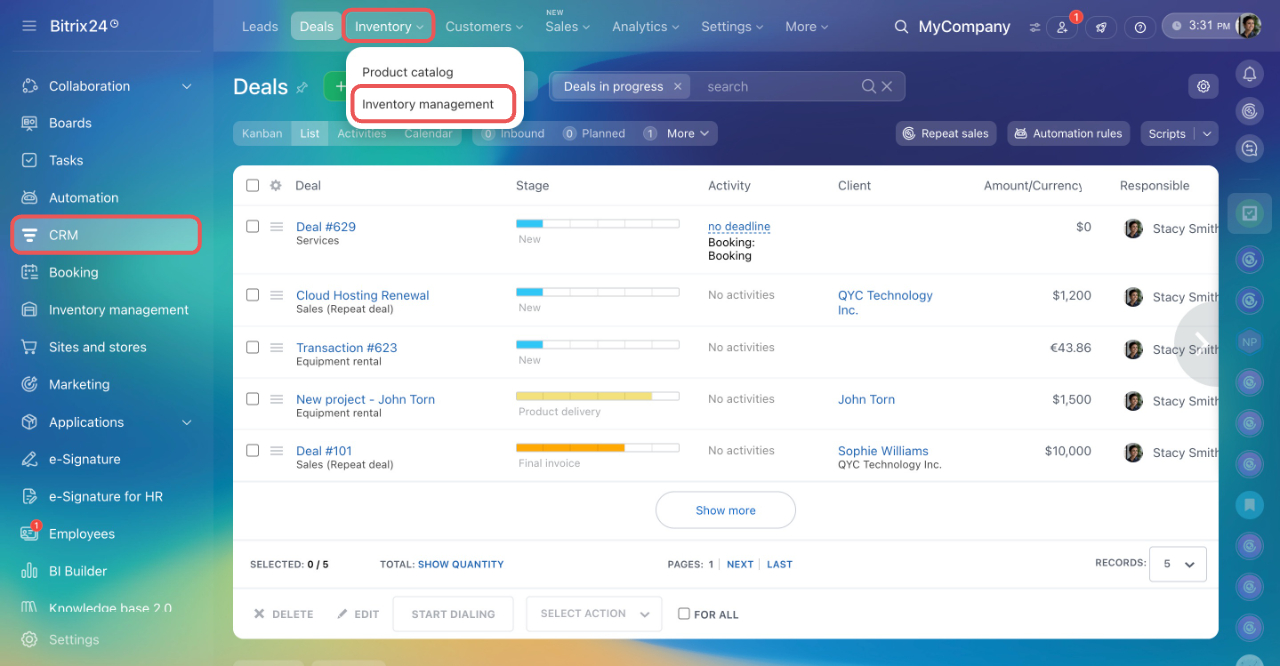Click into the Deals search field
1280x666 pixels.
780,87
